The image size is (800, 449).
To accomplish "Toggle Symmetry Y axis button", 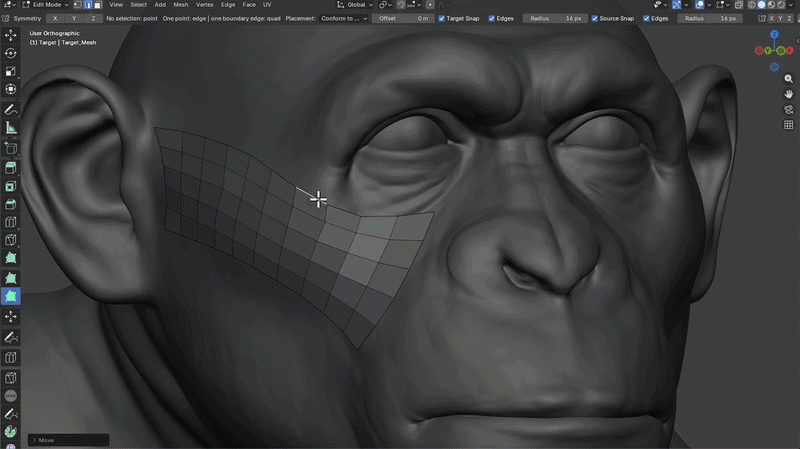I will (74, 18).
